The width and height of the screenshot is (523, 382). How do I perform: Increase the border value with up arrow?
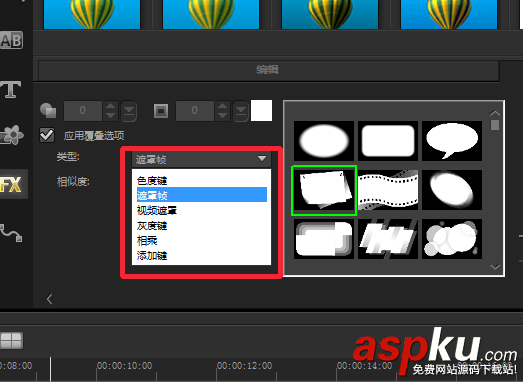pyautogui.click(x=222, y=106)
